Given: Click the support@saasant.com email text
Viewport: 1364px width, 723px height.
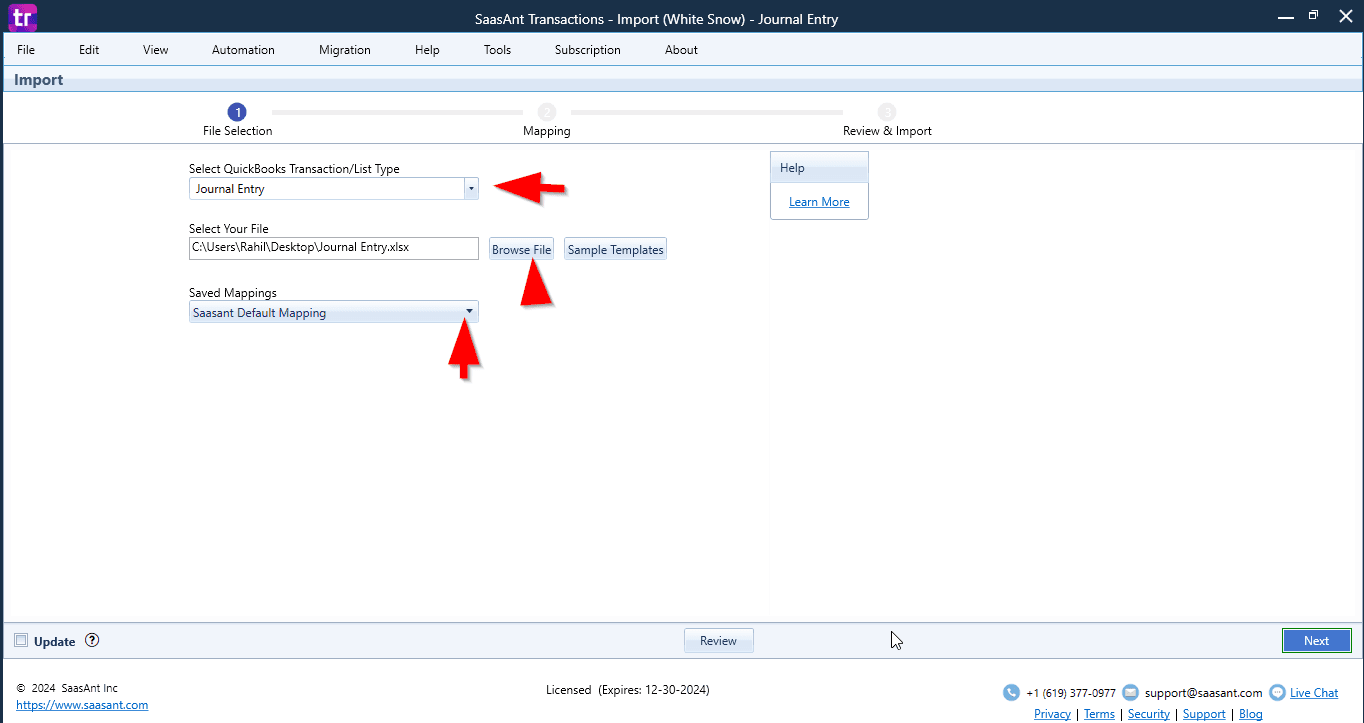Looking at the screenshot, I should tap(1204, 693).
